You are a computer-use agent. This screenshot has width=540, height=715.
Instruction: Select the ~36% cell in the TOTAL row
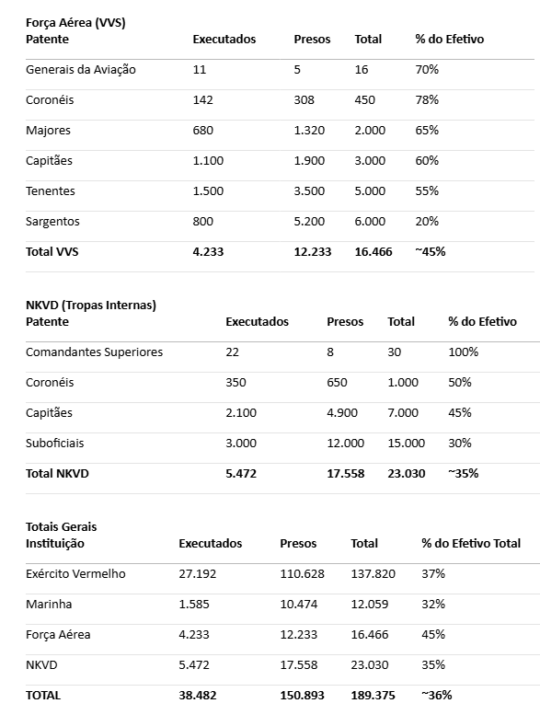tap(436, 695)
